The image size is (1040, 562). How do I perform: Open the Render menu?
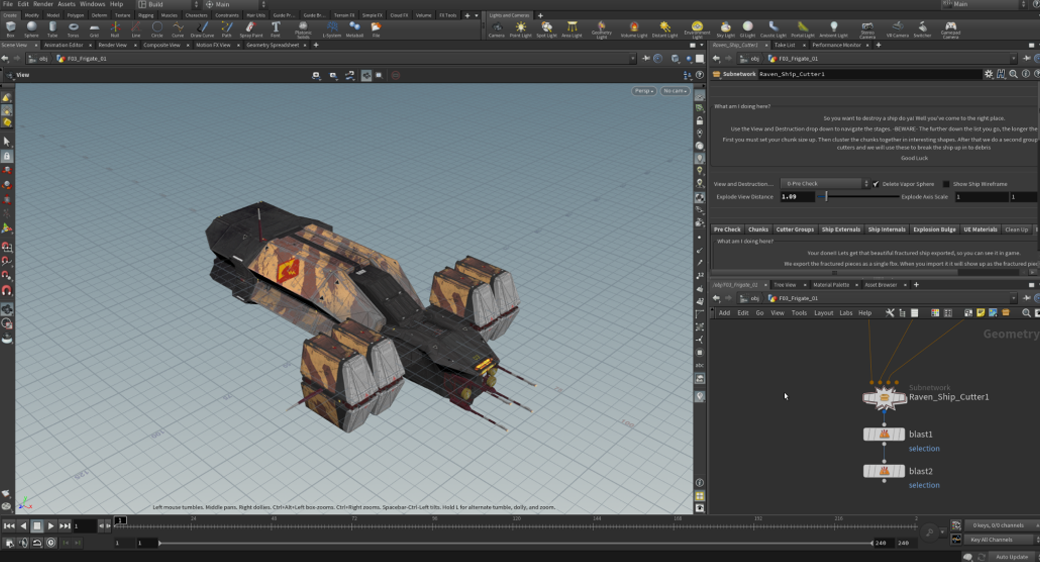point(43,4)
